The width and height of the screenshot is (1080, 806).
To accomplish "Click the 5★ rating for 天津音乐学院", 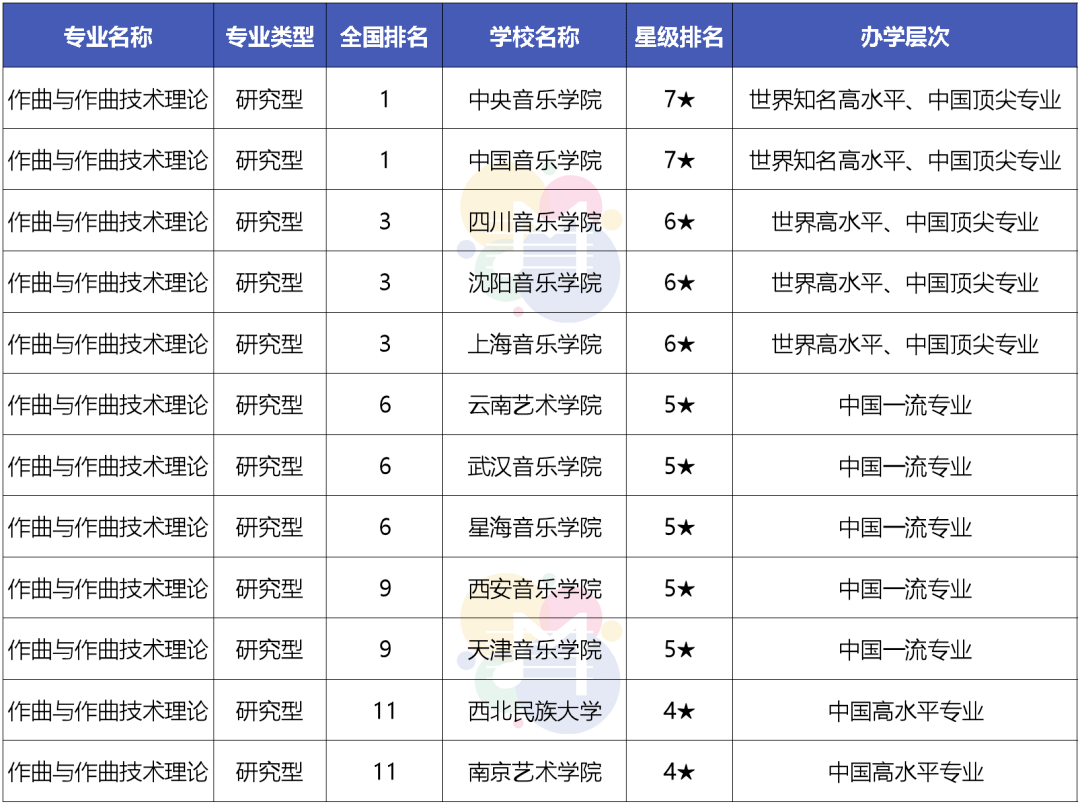I will (679, 649).
